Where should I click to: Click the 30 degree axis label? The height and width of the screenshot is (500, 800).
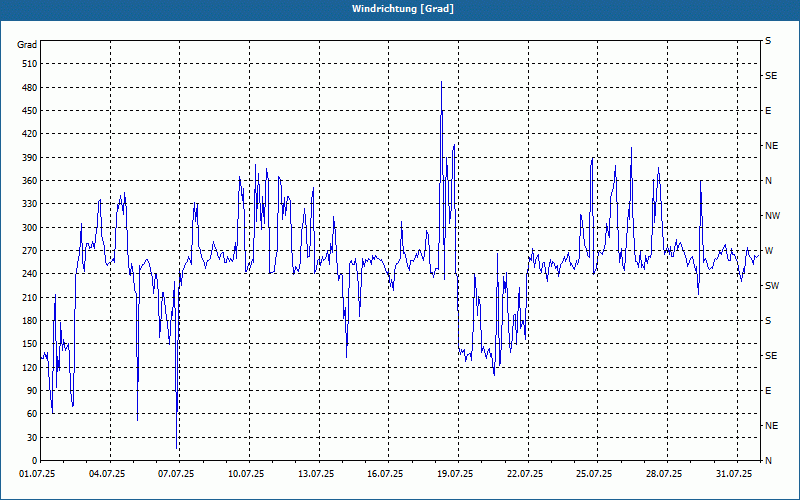click(x=32, y=437)
